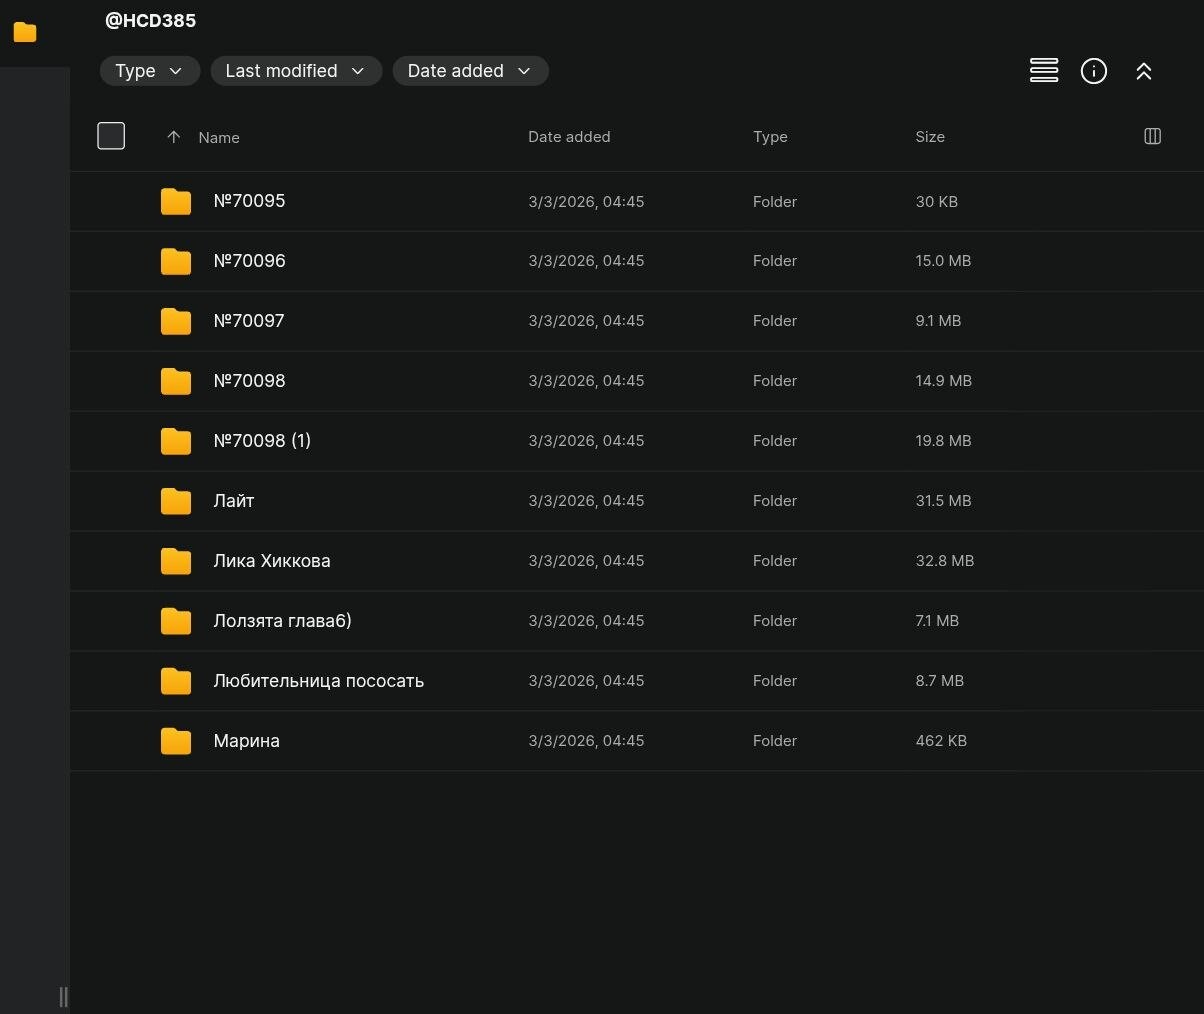Click the double chevron collapse icon
The height and width of the screenshot is (1014, 1204).
[x=1143, y=71]
